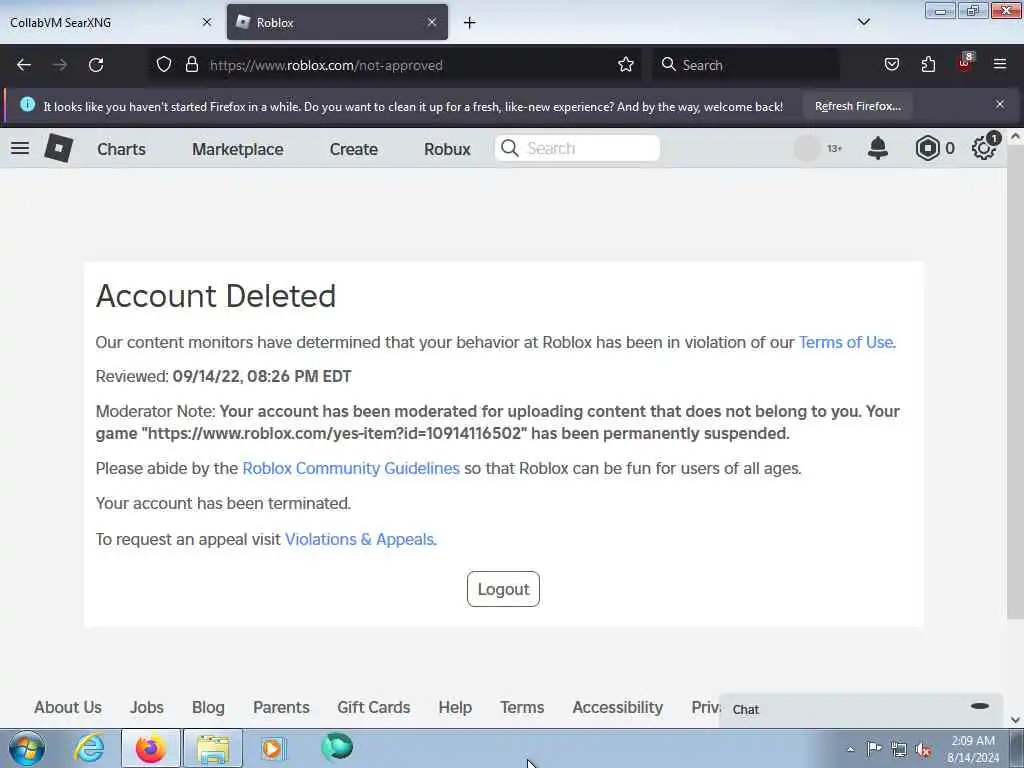Close the Roblox tab
This screenshot has height=768, width=1024.
[432, 22]
